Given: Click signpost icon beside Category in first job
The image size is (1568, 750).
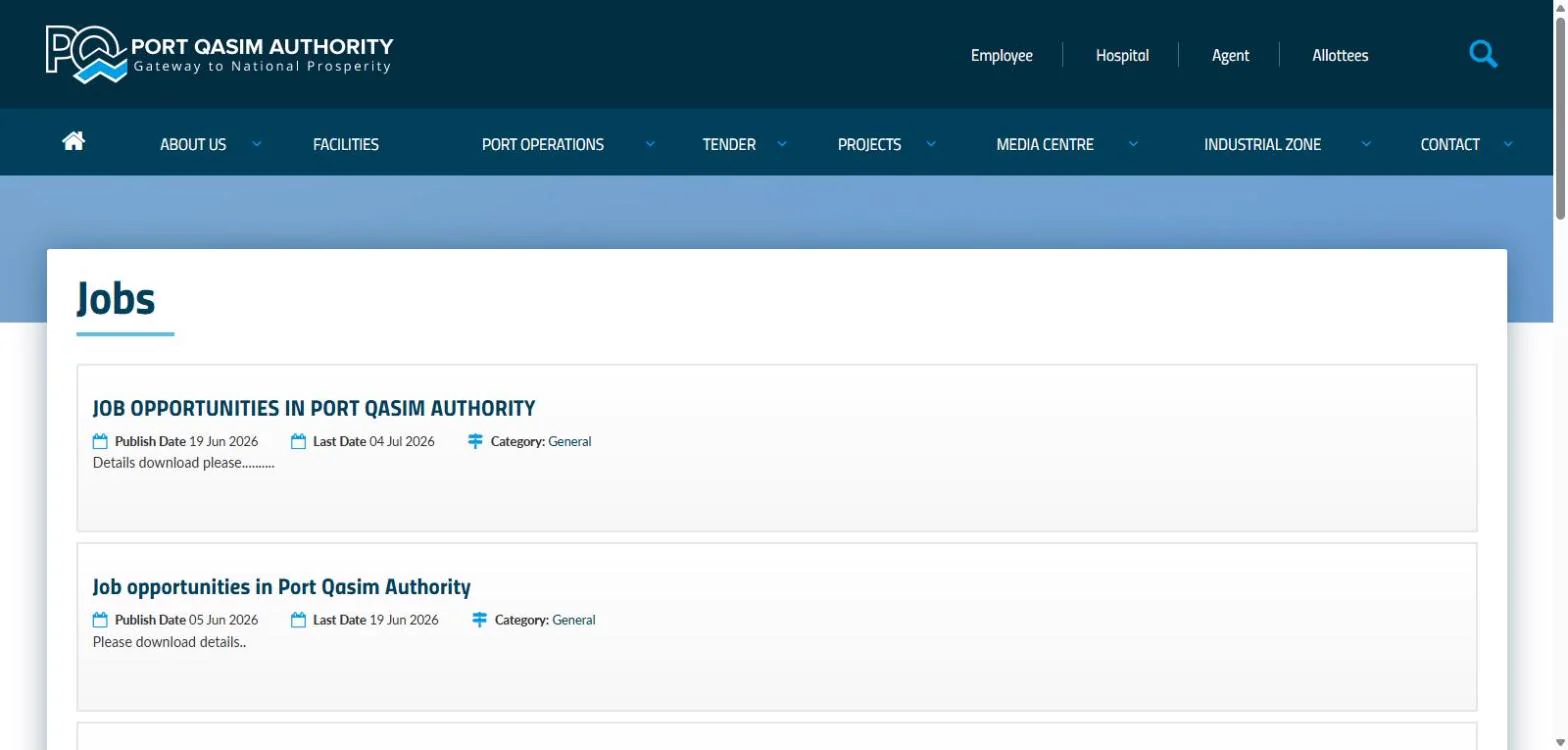Looking at the screenshot, I should tap(476, 441).
